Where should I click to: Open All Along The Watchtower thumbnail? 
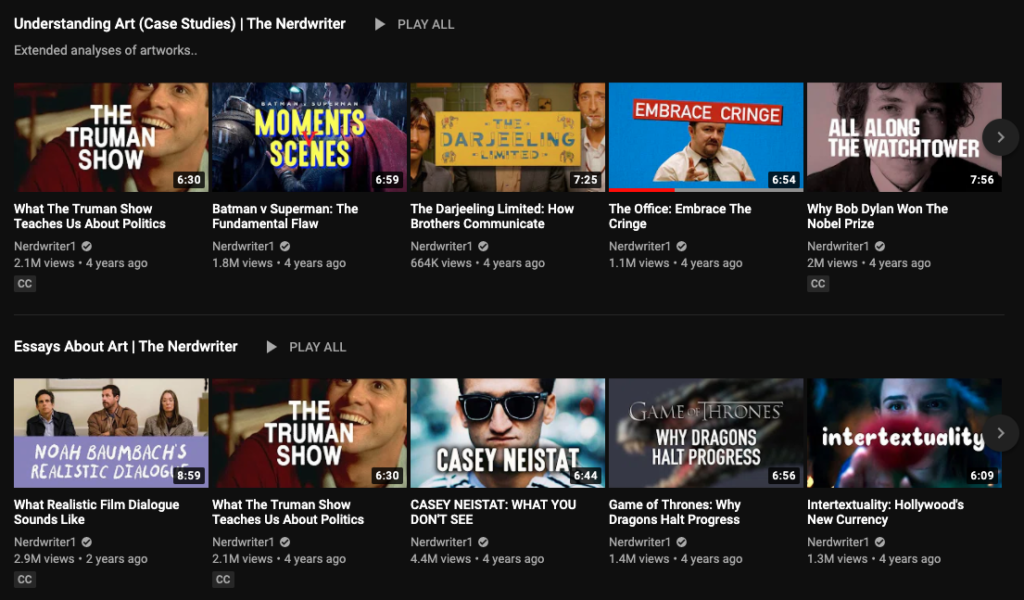pos(904,137)
